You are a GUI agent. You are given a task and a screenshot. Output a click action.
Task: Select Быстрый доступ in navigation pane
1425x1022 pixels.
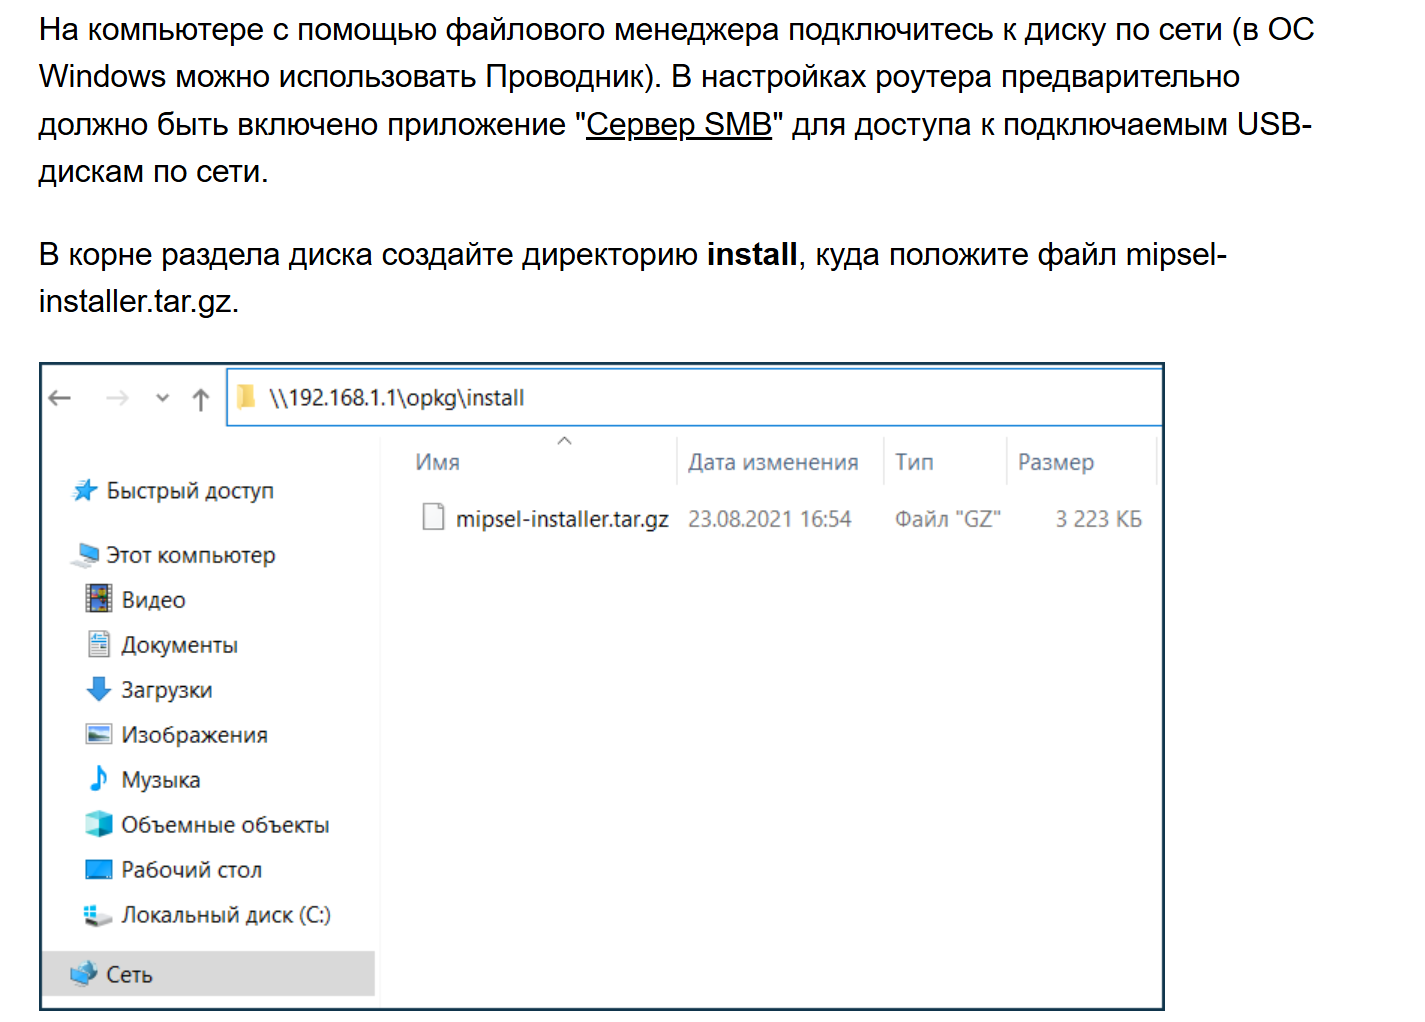(189, 491)
